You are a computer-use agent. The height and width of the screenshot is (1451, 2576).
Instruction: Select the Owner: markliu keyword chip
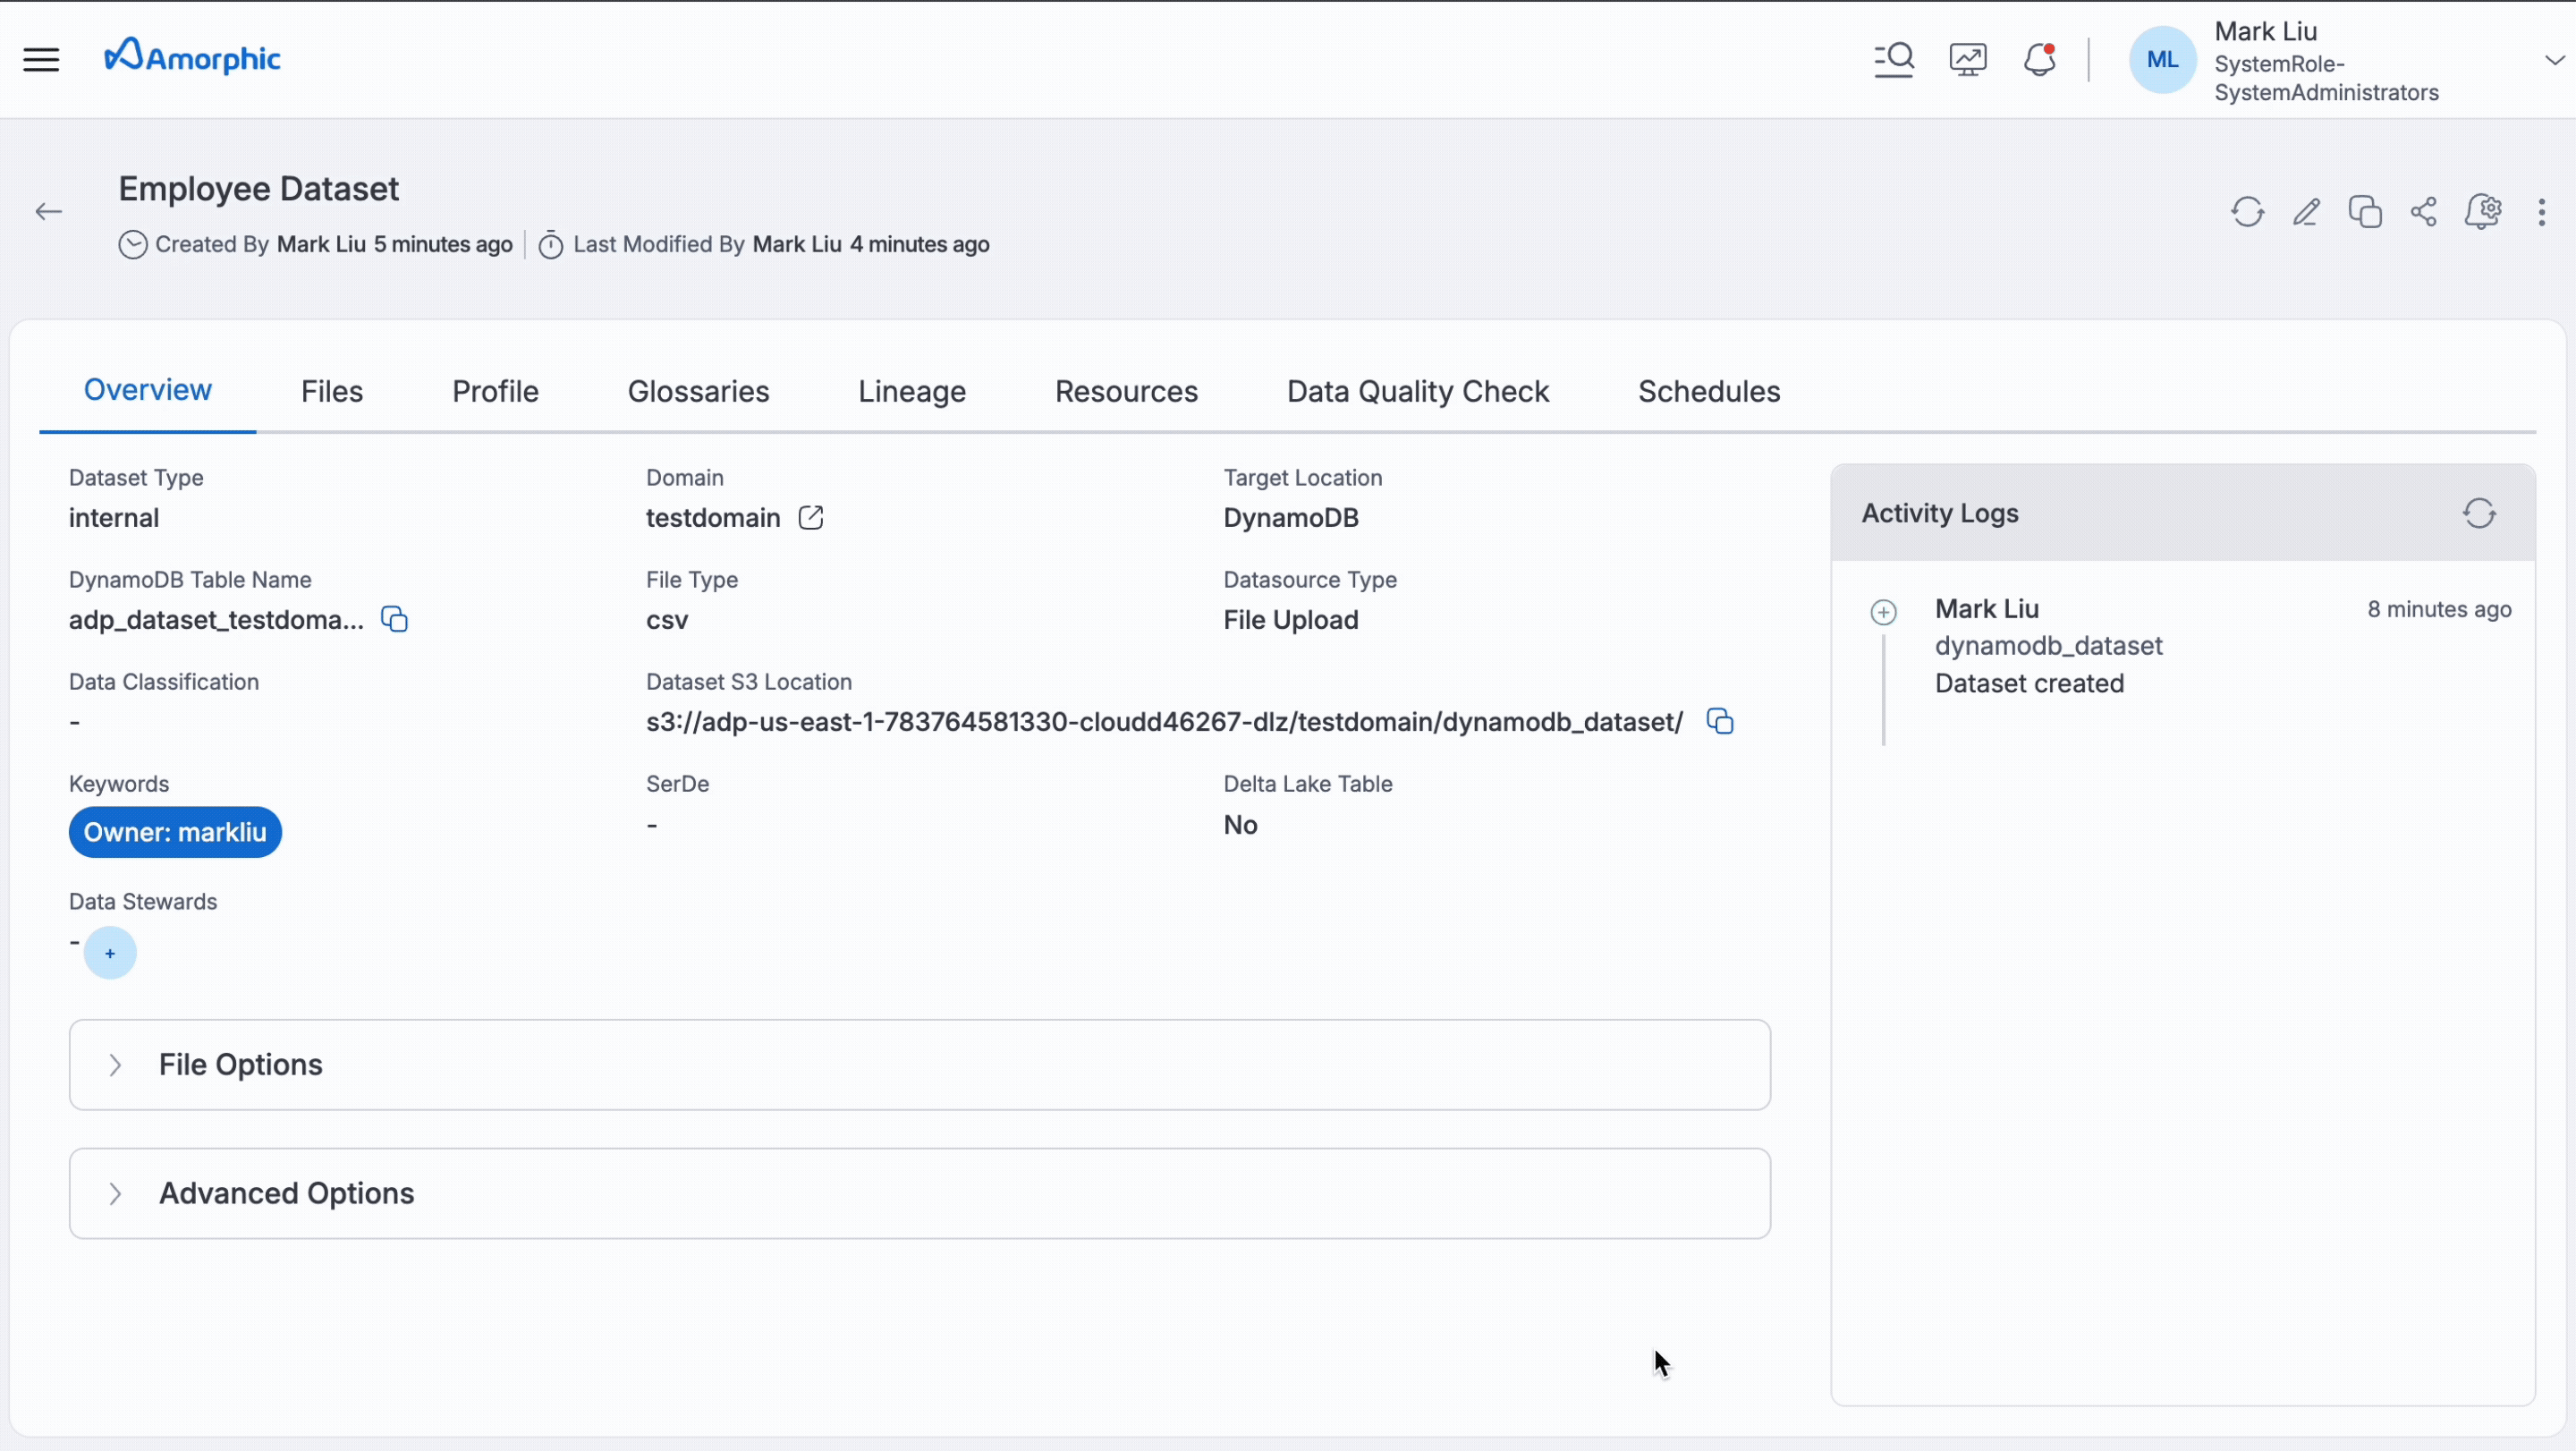174,831
